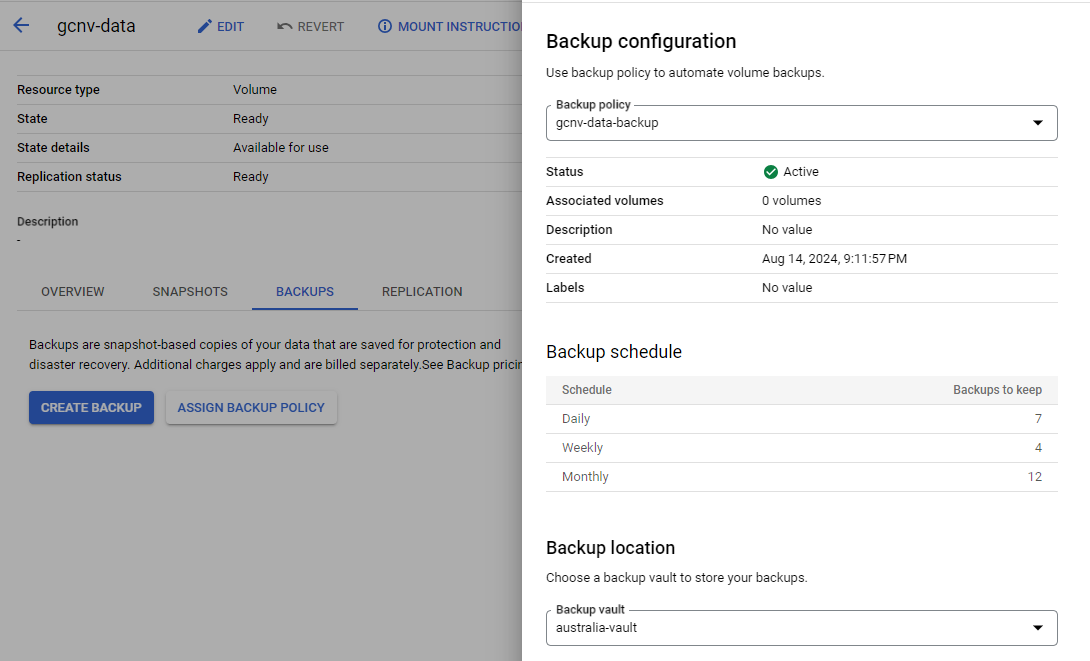Open the Snapshots tab
This screenshot has height=661, width=1090.
[x=190, y=292]
